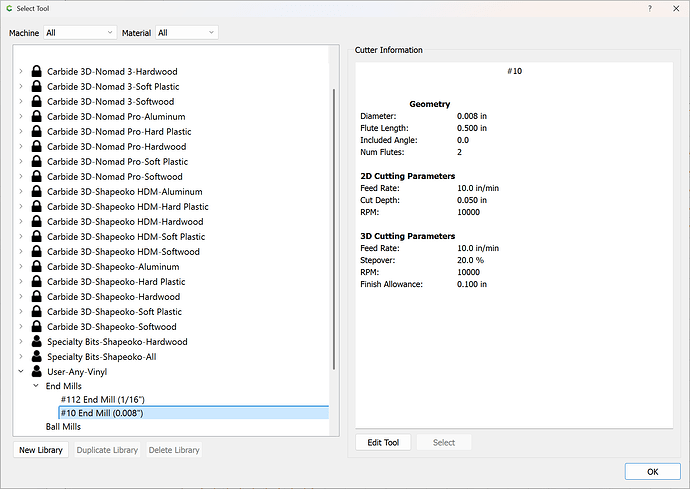Click lock icon of Carbide 3D-Shapeoko-Hard Plastic
This screenshot has height=489, width=690.
coord(37,281)
